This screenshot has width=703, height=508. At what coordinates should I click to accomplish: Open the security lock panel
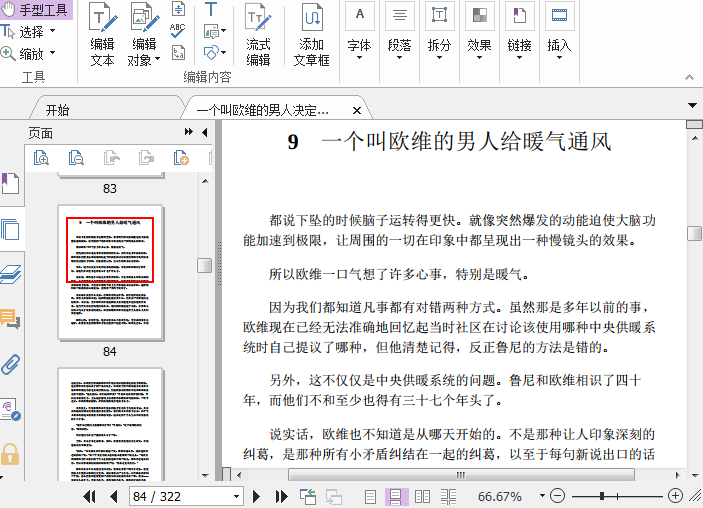[10, 453]
